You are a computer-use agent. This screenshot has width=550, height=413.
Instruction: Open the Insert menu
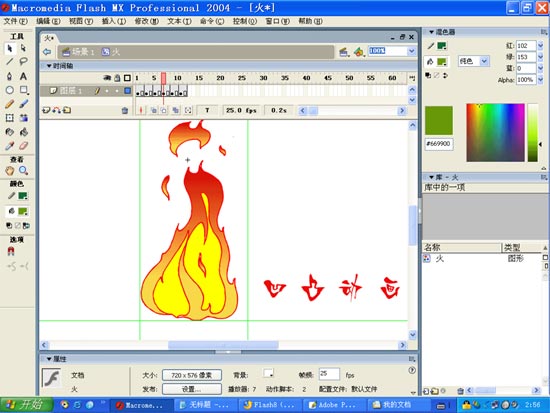click(x=114, y=21)
